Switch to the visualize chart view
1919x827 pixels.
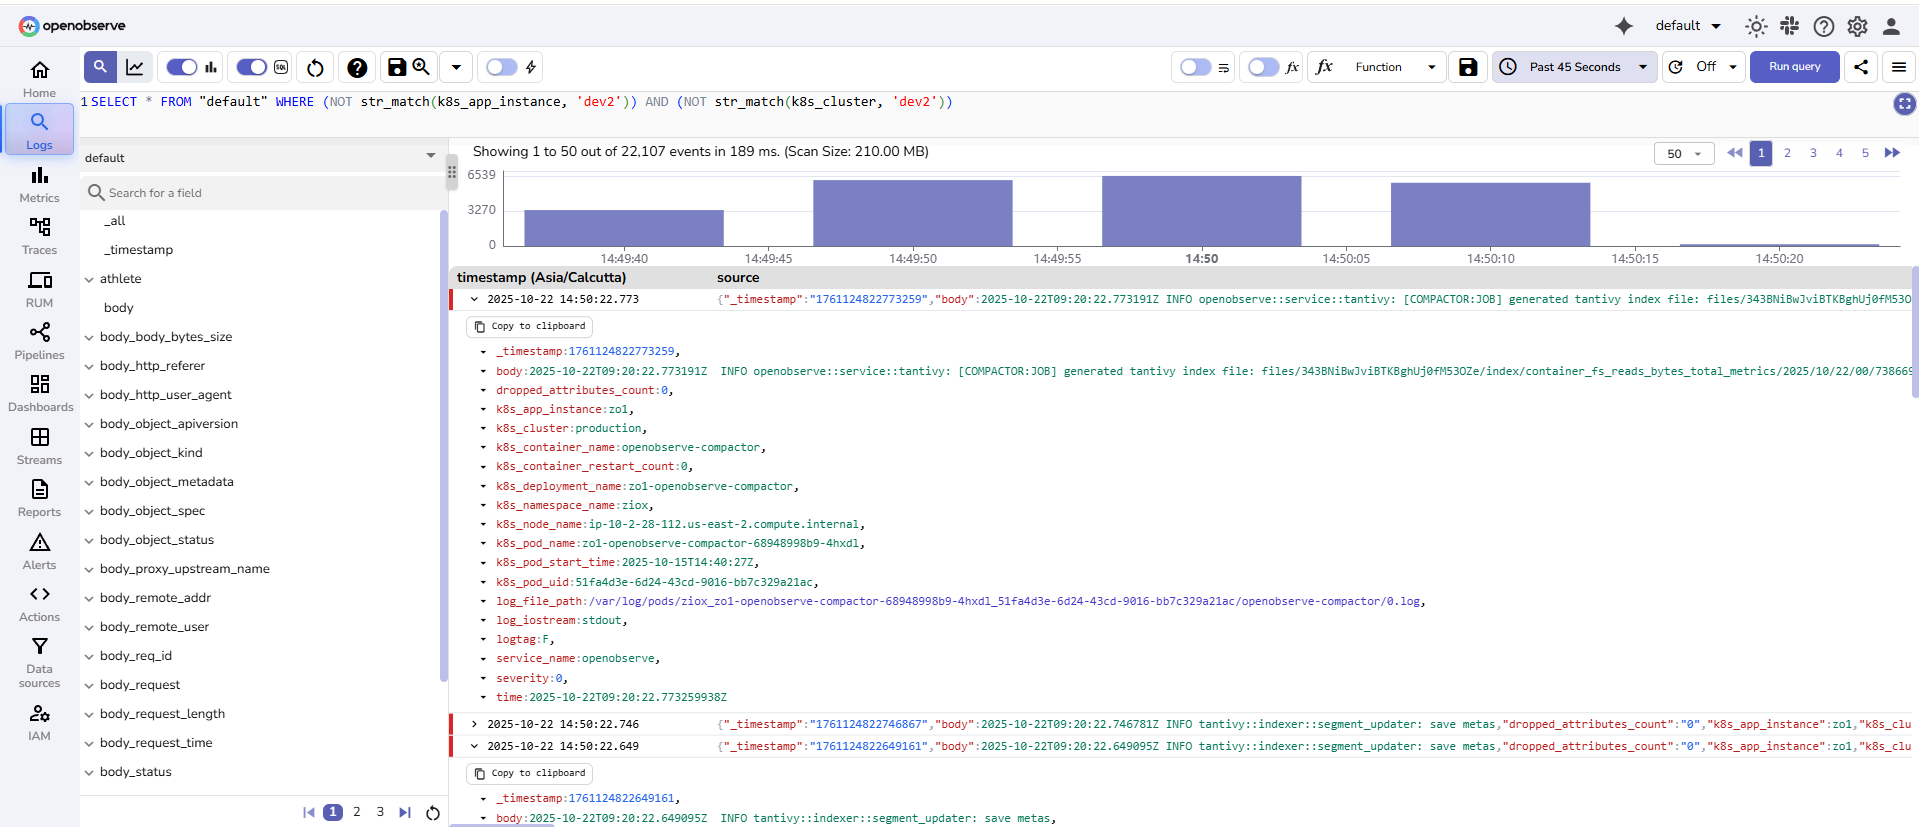[135, 67]
